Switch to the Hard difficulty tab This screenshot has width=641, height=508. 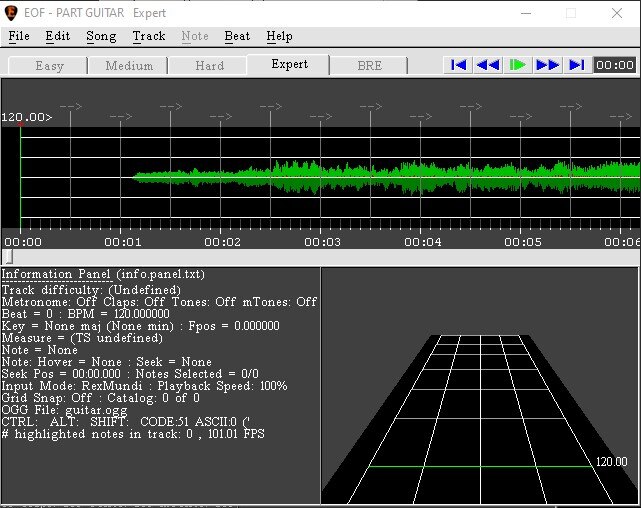click(x=208, y=66)
